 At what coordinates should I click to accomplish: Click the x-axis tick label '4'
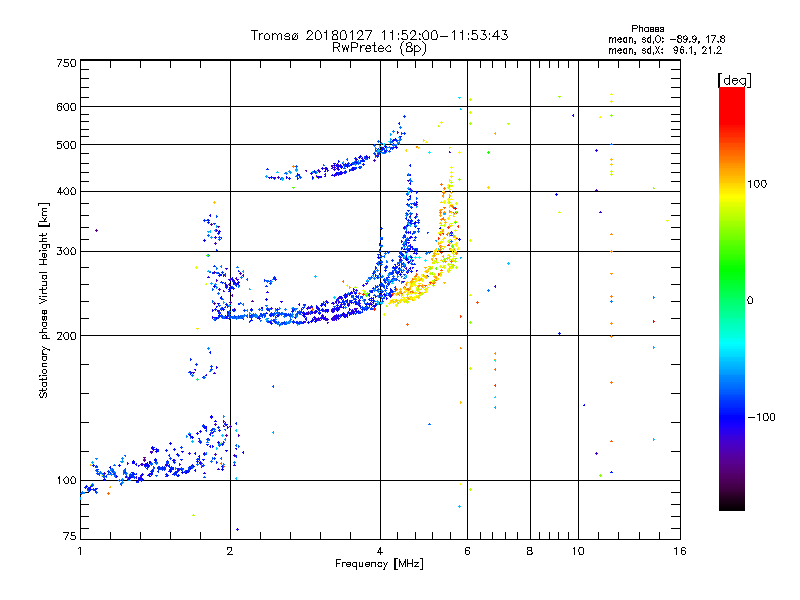[380, 551]
